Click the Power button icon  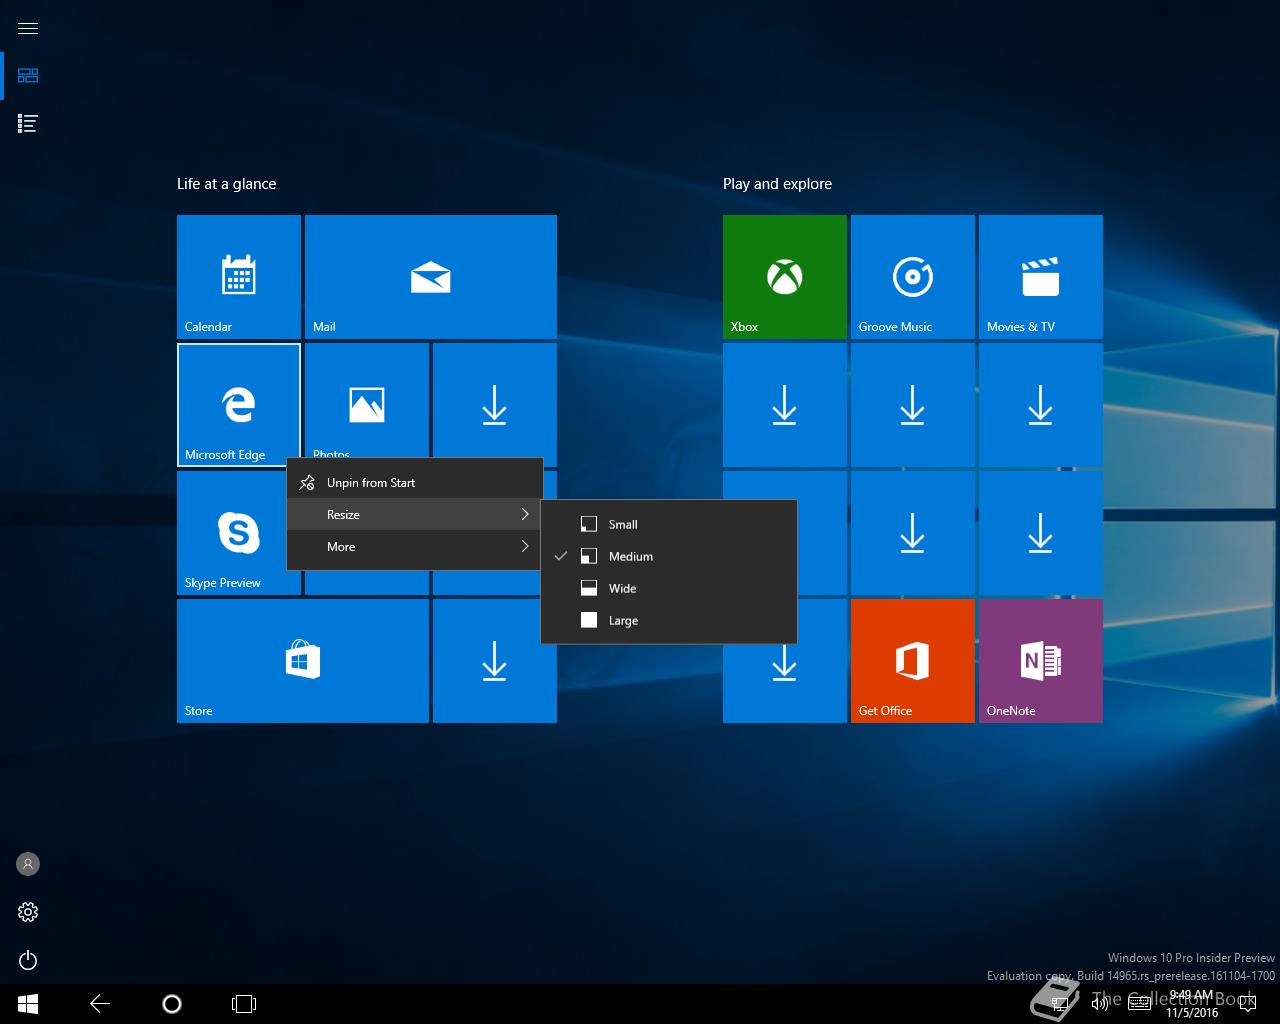(x=28, y=960)
